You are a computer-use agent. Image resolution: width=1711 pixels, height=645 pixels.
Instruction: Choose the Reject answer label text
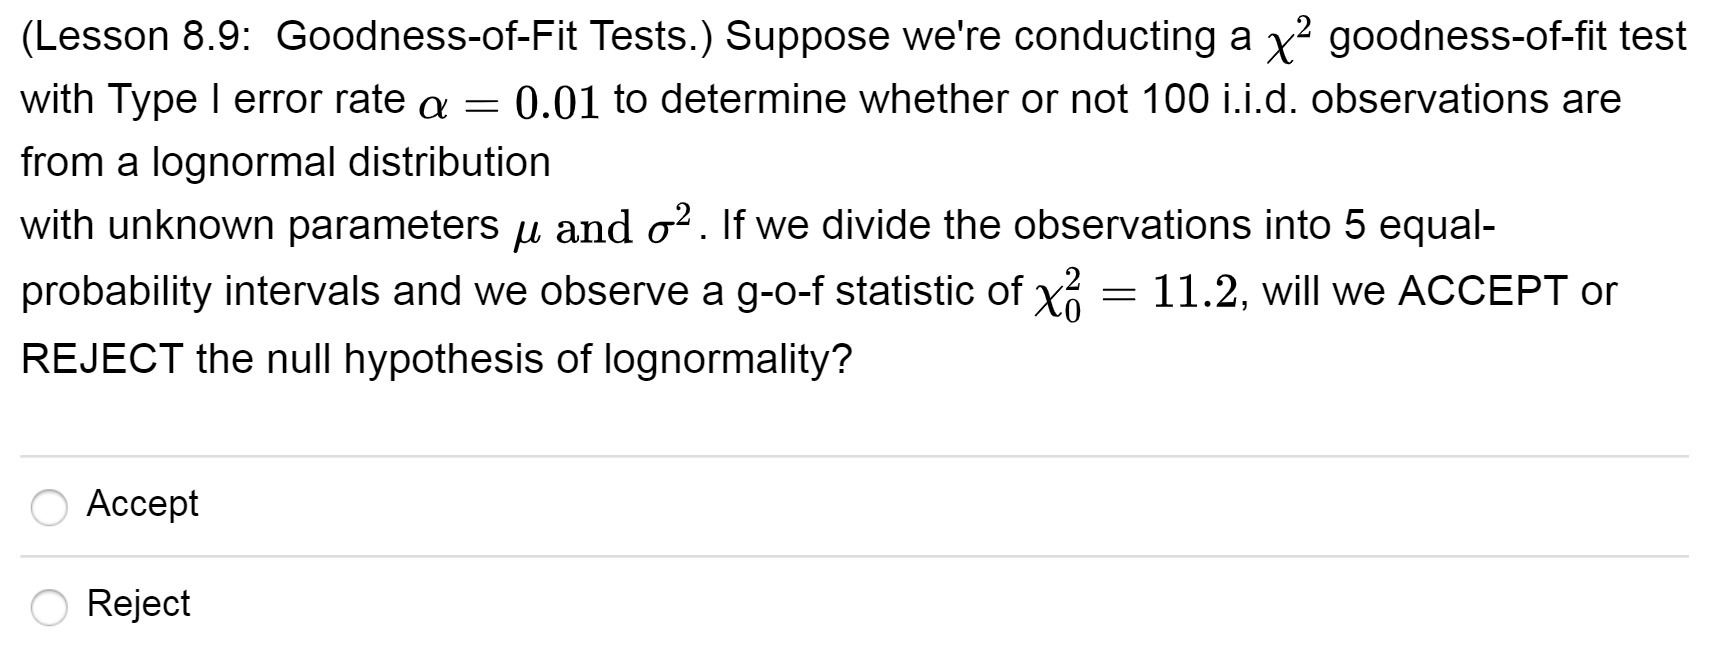coord(138,603)
